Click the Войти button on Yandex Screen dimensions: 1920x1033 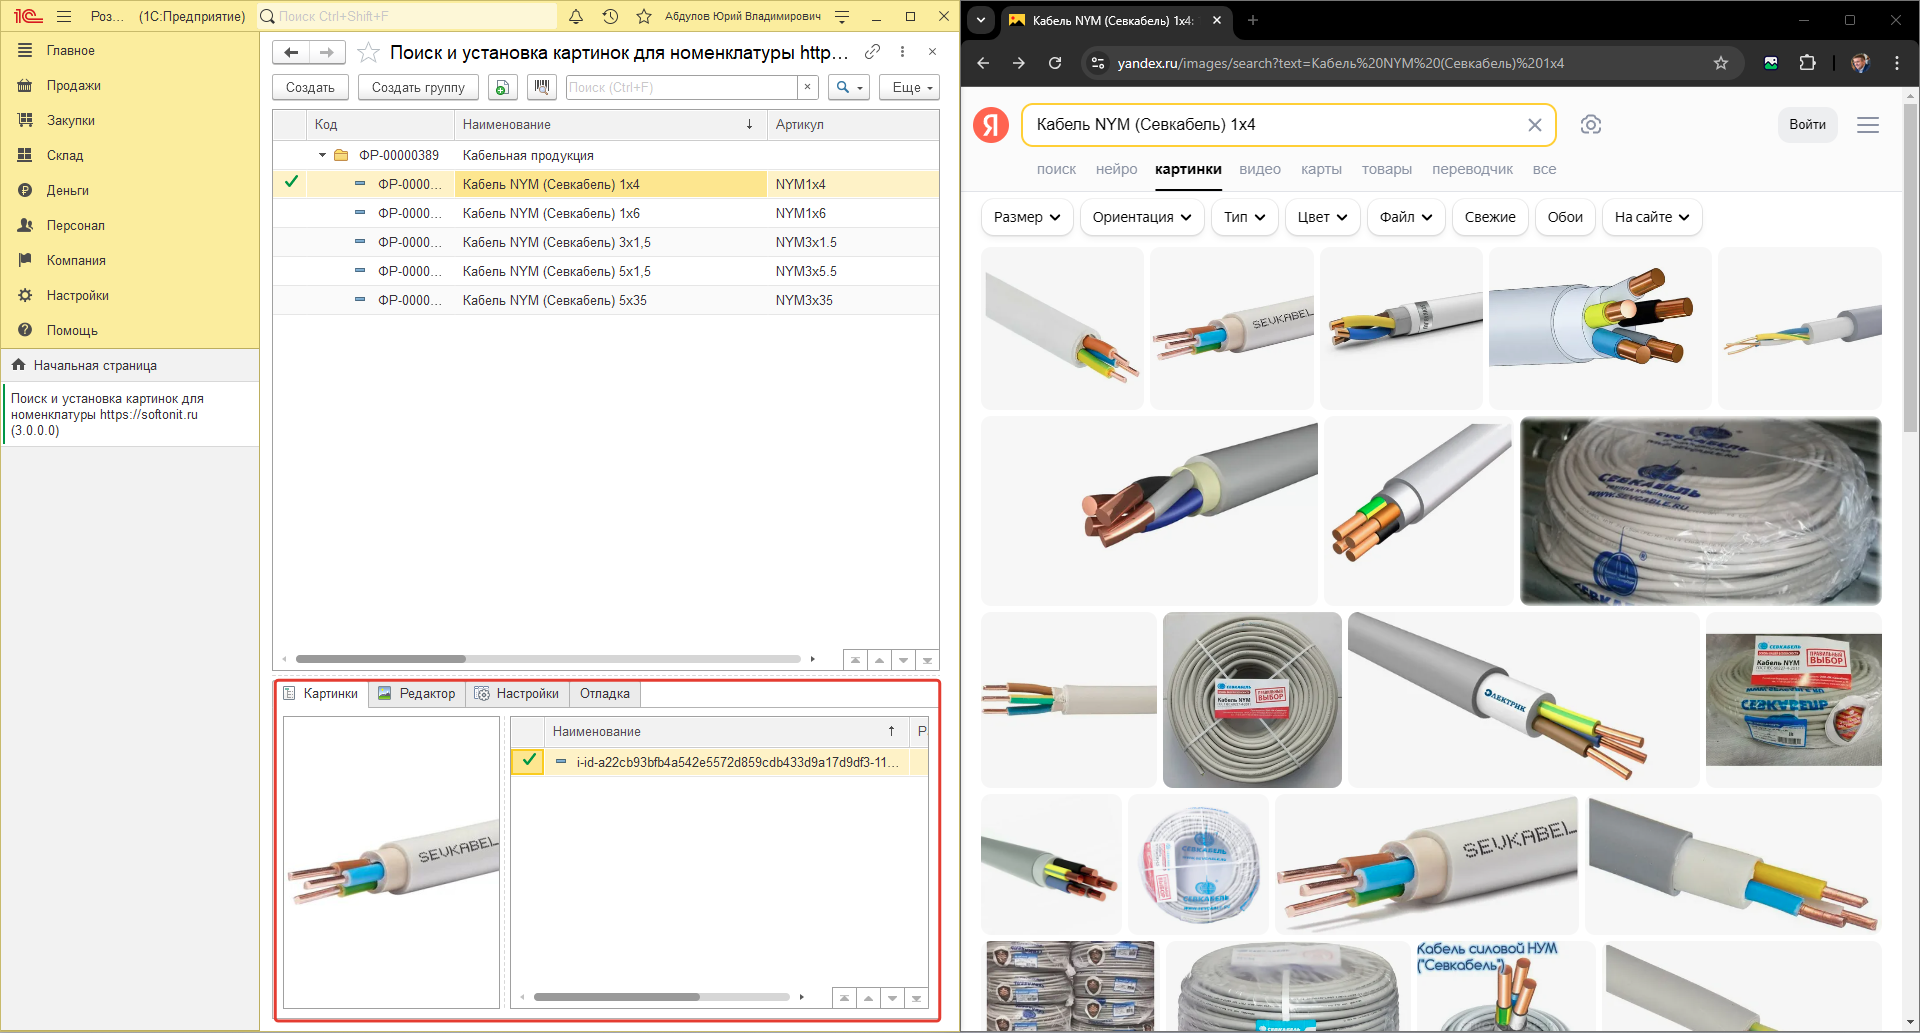pyautogui.click(x=1806, y=125)
